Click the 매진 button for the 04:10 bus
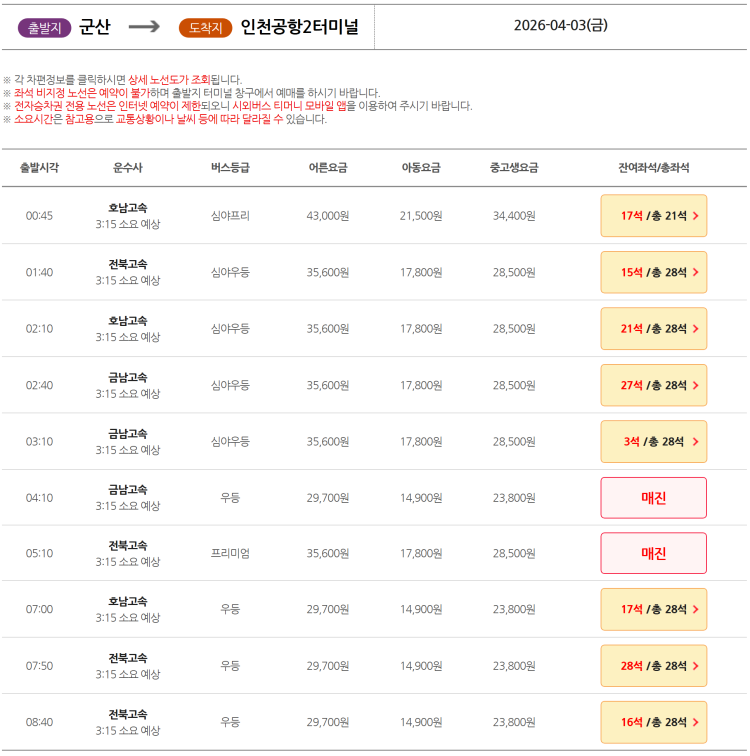Image resolution: width=750 pixels, height=756 pixels. (x=653, y=497)
